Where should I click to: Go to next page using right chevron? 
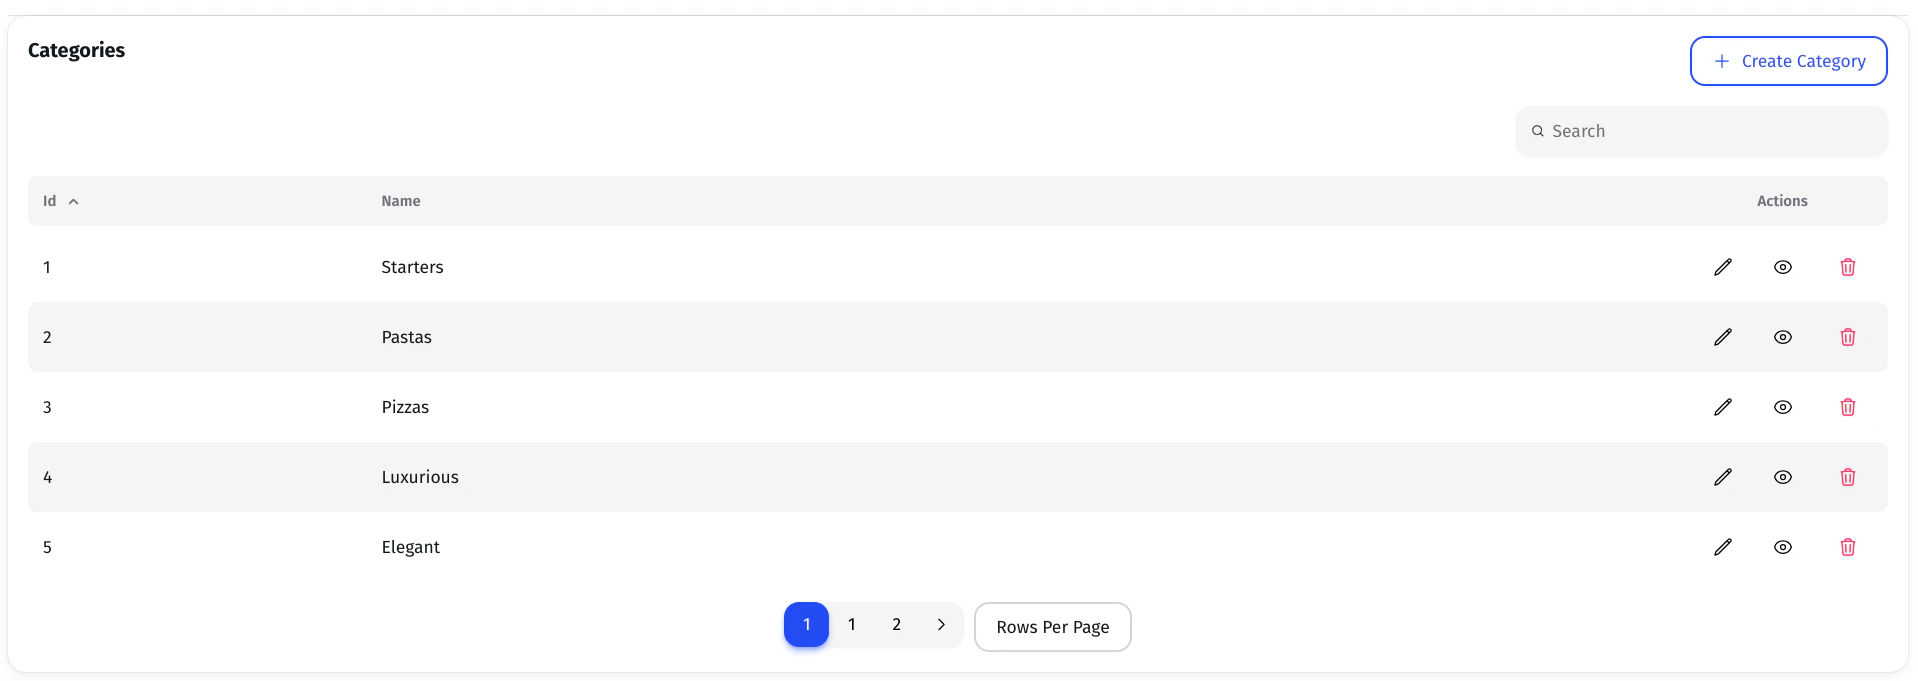click(x=940, y=624)
